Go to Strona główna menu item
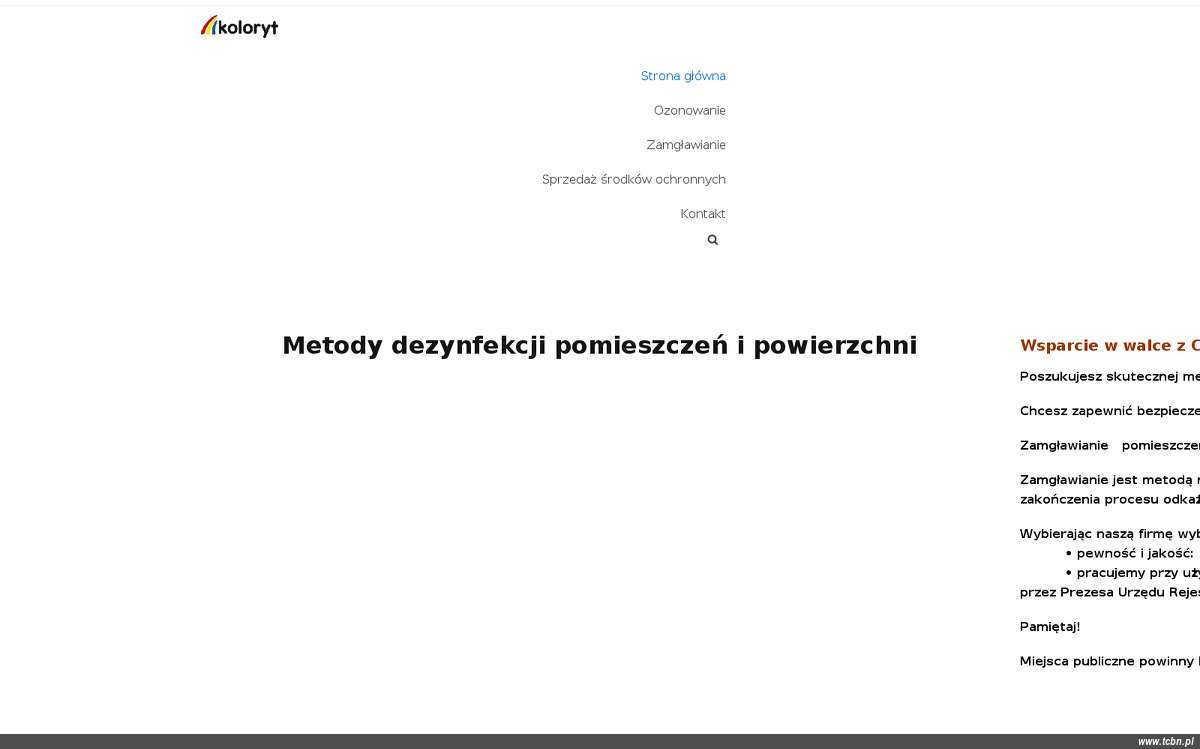Viewport: 1200px width, 749px height. (x=683, y=76)
